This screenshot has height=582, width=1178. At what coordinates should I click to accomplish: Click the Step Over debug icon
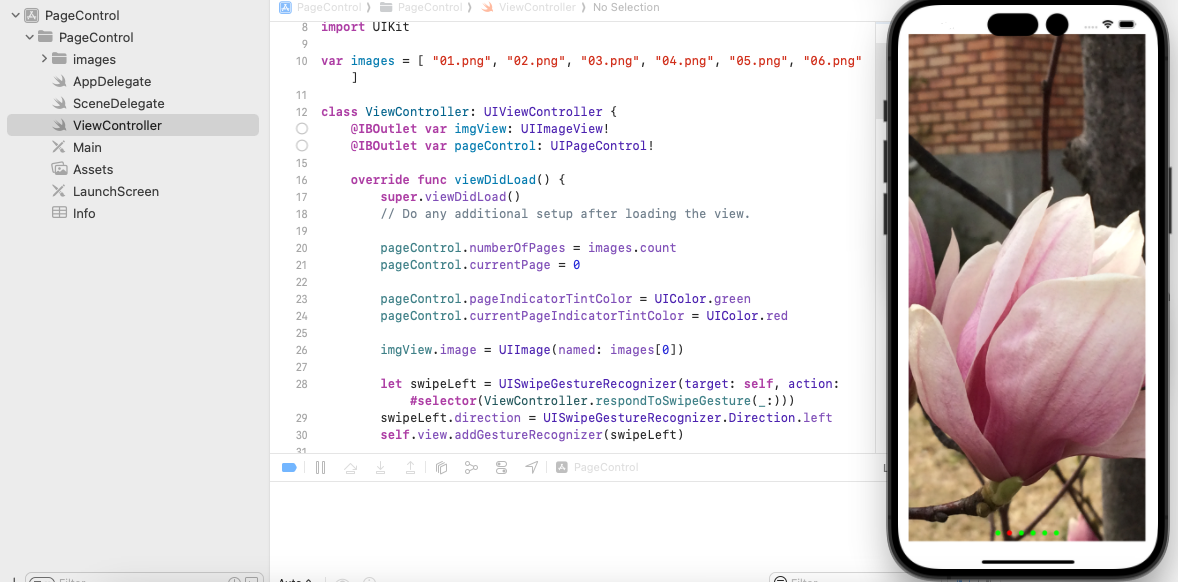coord(350,468)
